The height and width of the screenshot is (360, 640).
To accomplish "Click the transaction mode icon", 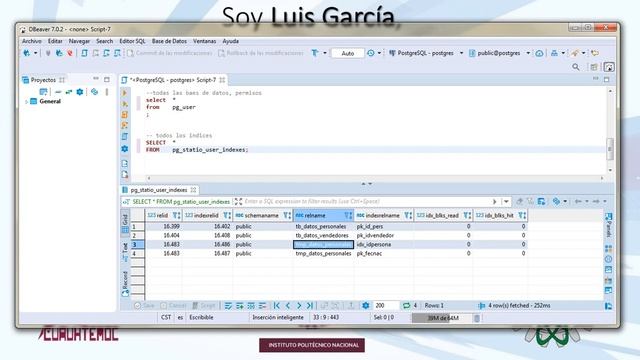I will (x=315, y=53).
